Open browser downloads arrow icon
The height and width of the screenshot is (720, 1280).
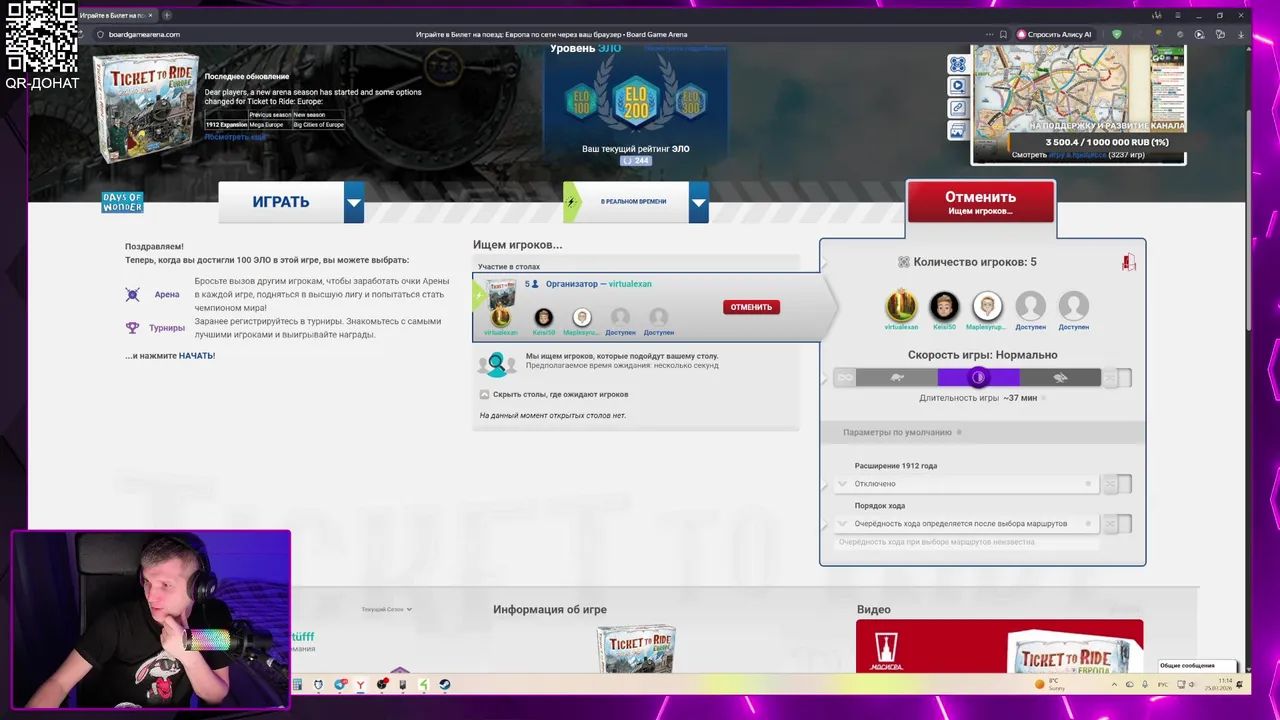click(1241, 34)
